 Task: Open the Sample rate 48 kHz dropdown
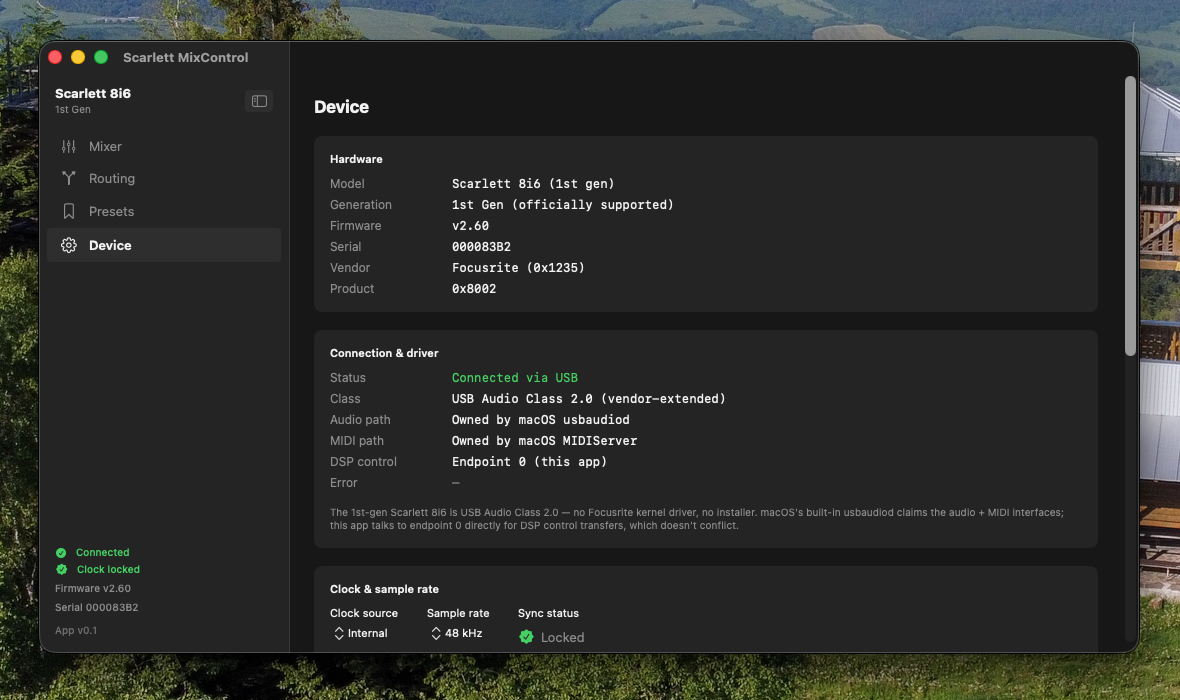456,634
